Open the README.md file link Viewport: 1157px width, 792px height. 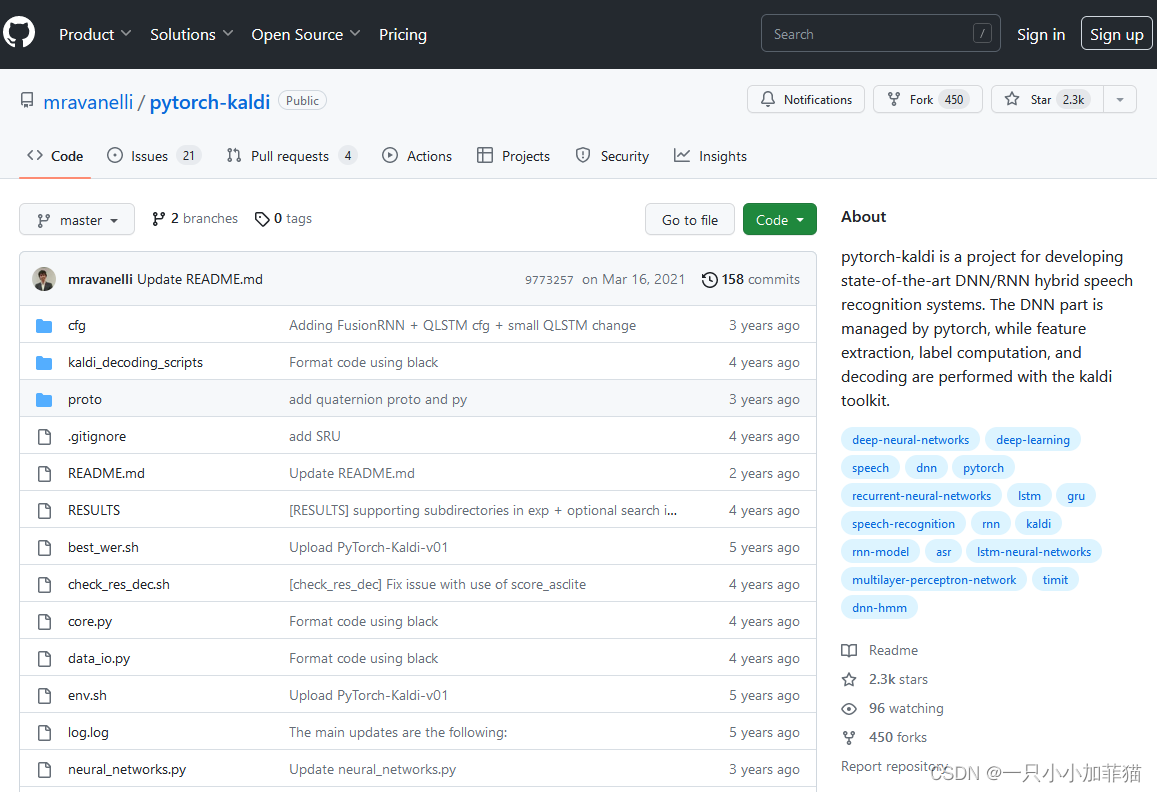tap(106, 473)
